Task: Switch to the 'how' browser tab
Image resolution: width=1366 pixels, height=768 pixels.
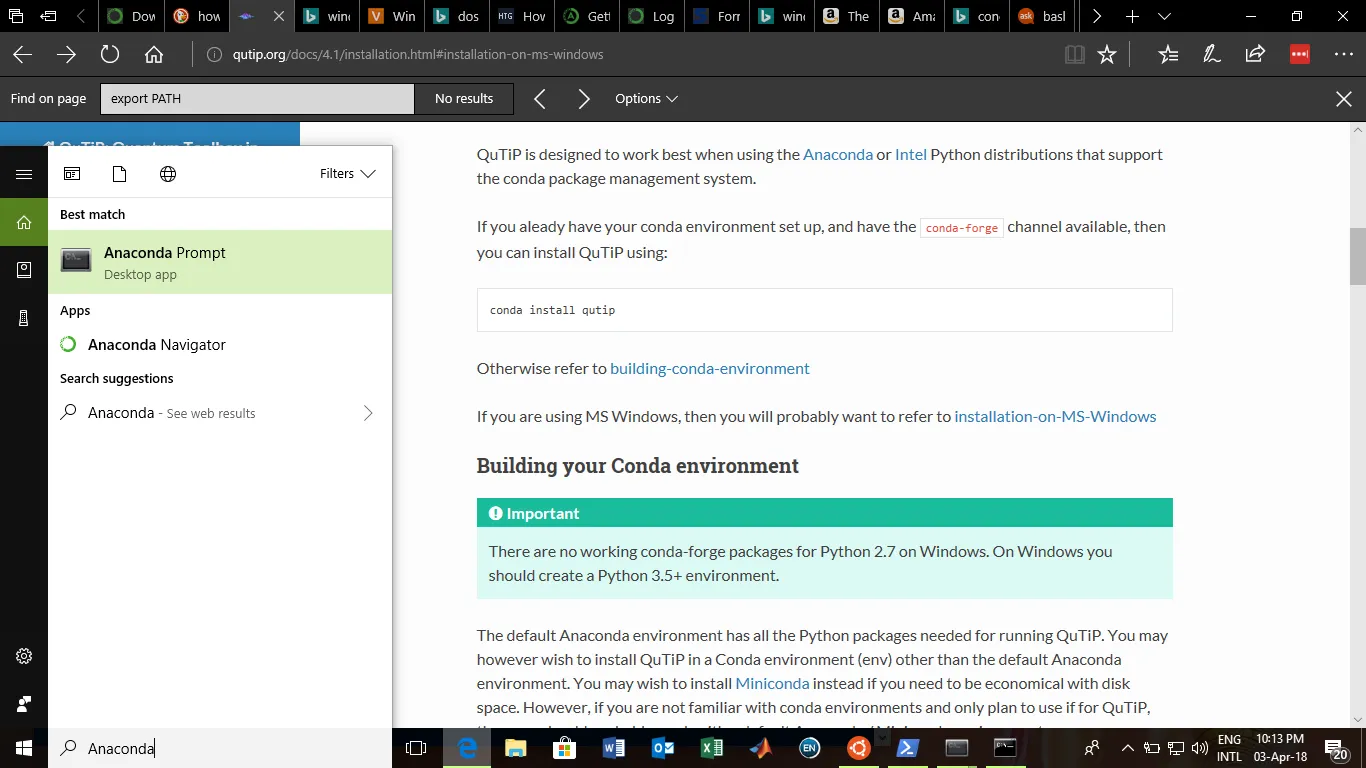Action: [197, 16]
